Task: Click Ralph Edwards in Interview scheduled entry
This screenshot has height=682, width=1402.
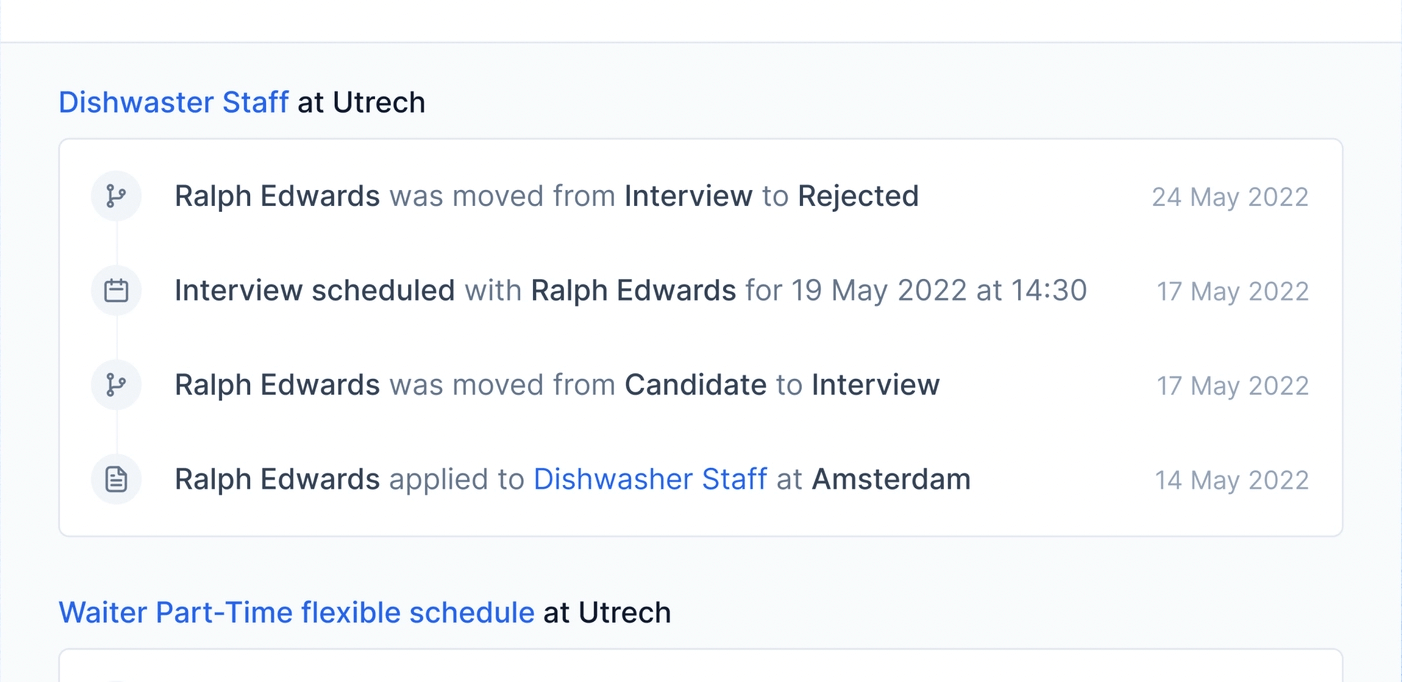Action: [x=633, y=291]
